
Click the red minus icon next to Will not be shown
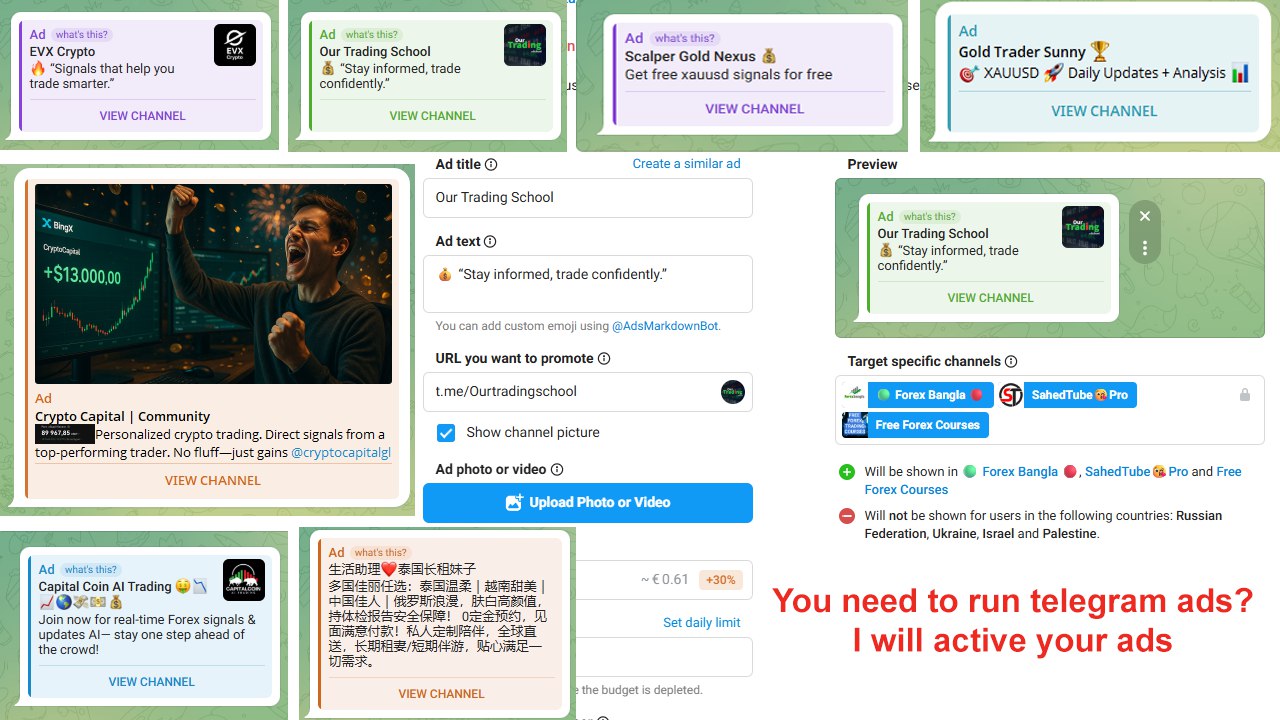[x=847, y=516]
